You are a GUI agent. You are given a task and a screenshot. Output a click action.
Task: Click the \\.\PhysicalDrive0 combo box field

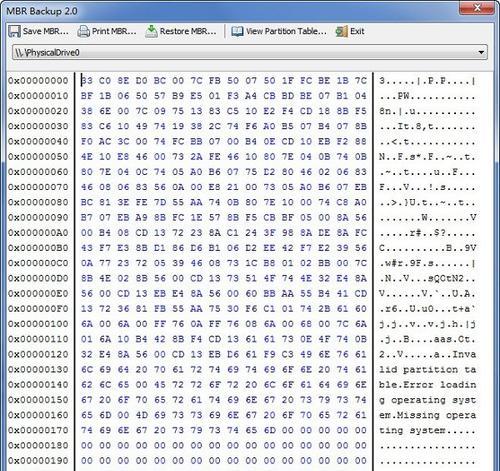(x=250, y=52)
